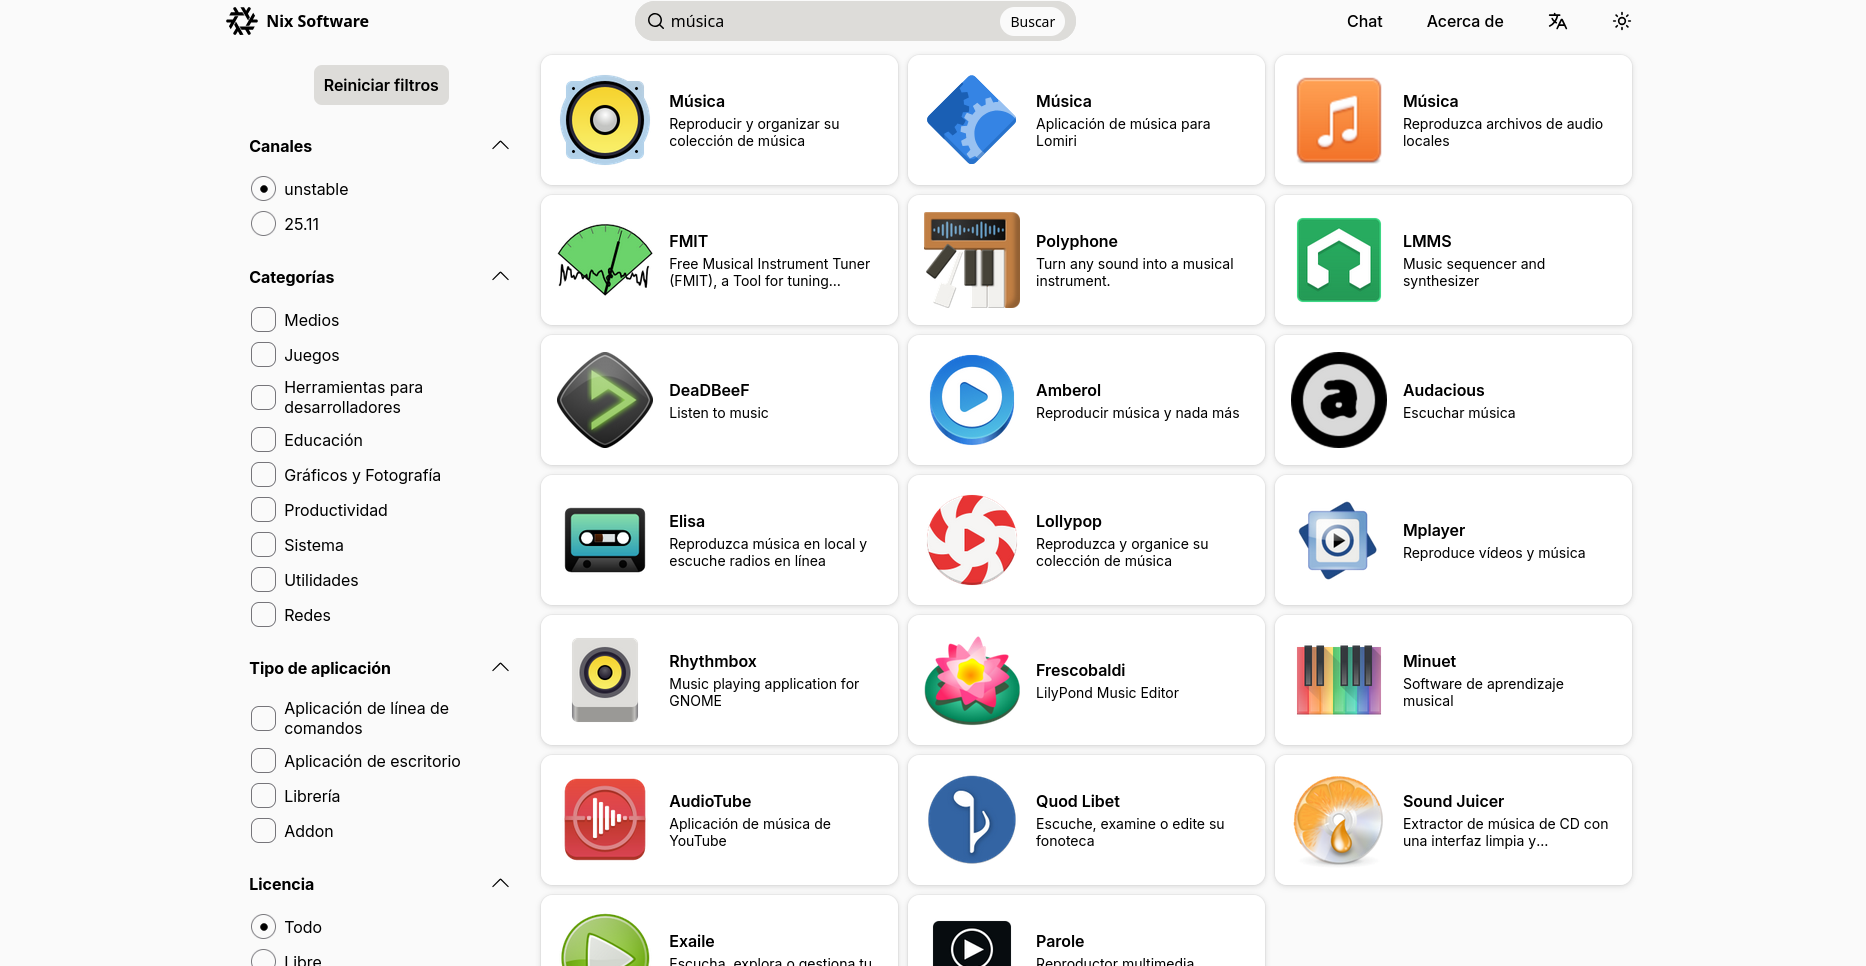Select the Lollypop candy icon

click(x=971, y=540)
